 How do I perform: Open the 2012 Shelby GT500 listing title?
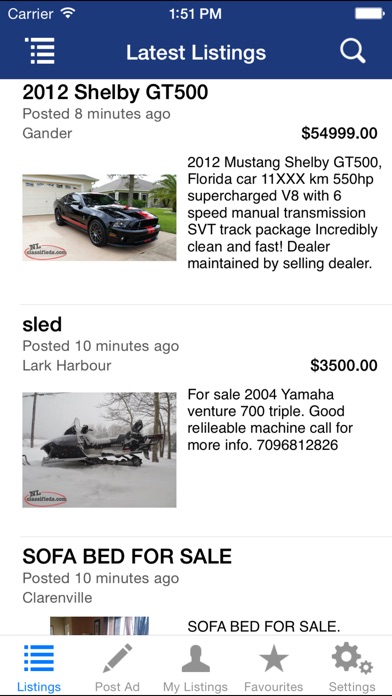[x=115, y=92]
